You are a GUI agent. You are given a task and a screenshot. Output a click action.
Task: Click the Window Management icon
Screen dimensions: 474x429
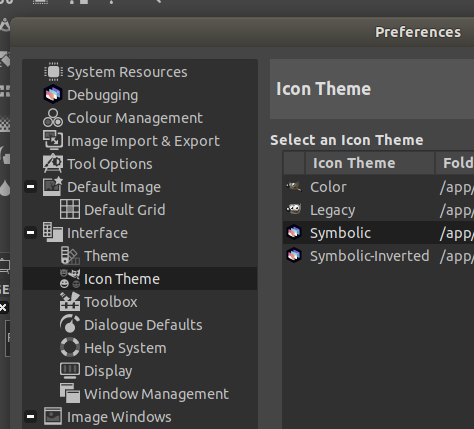[70, 393]
